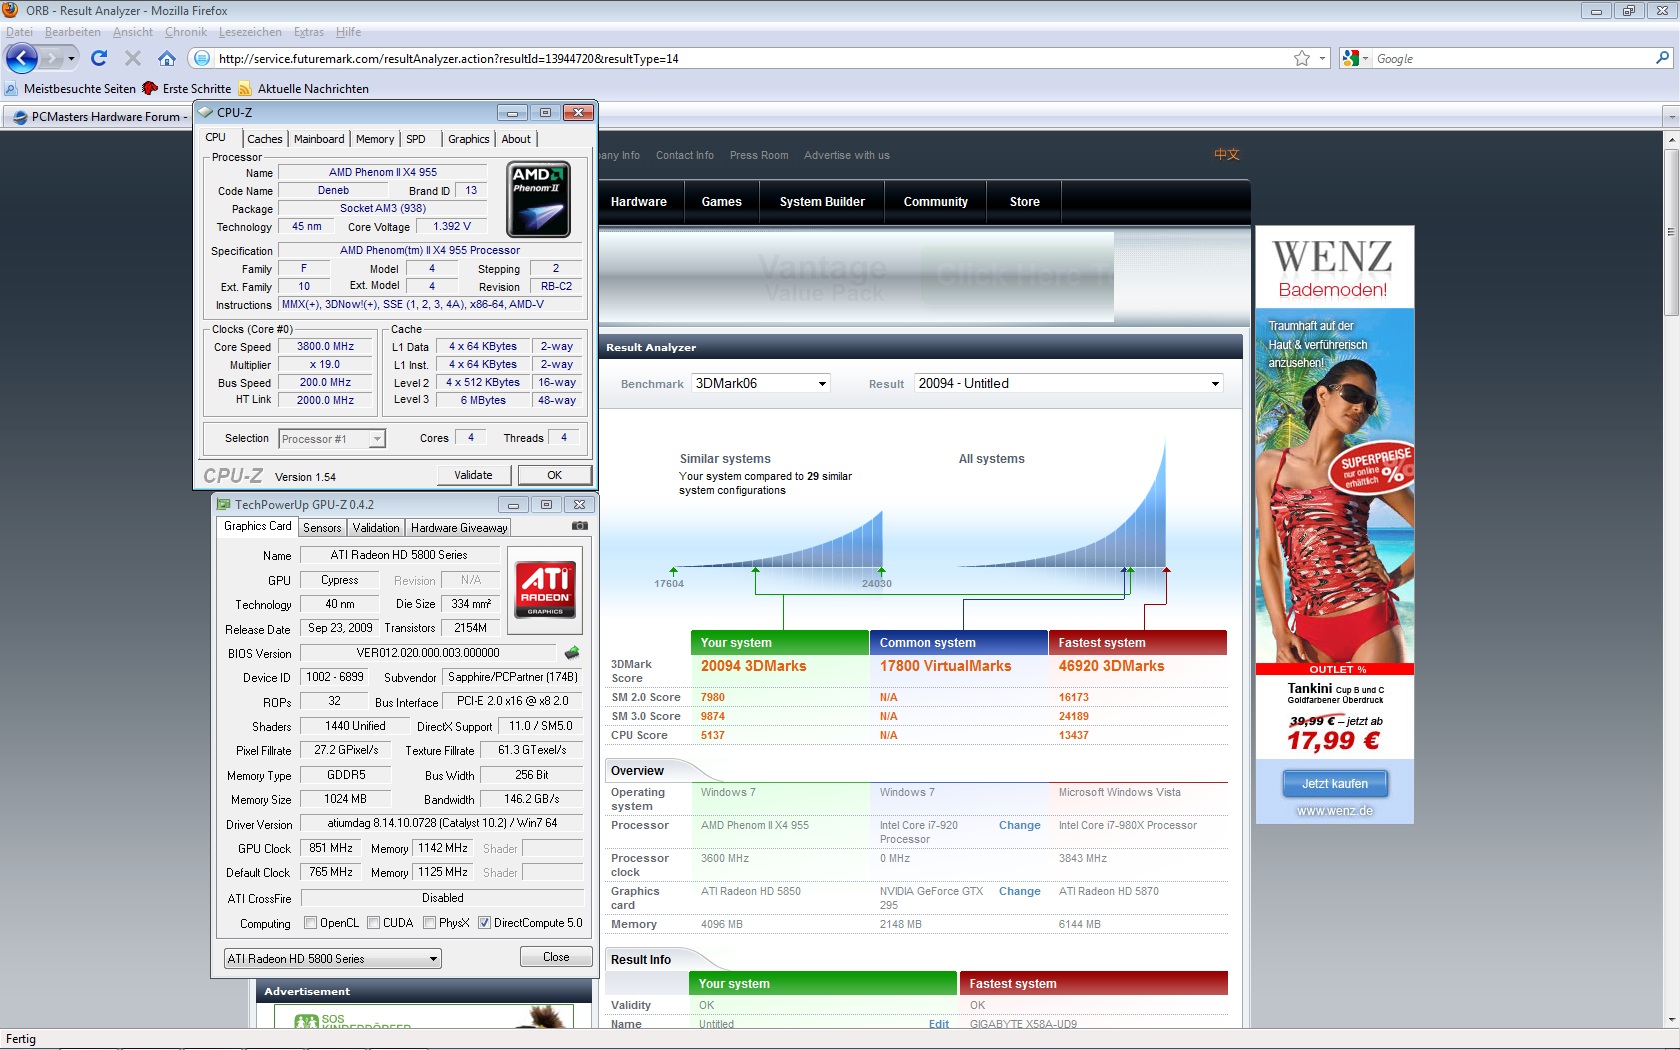This screenshot has width=1680, height=1050.
Task: Open the Chronik menu in Firefox
Action: (185, 32)
